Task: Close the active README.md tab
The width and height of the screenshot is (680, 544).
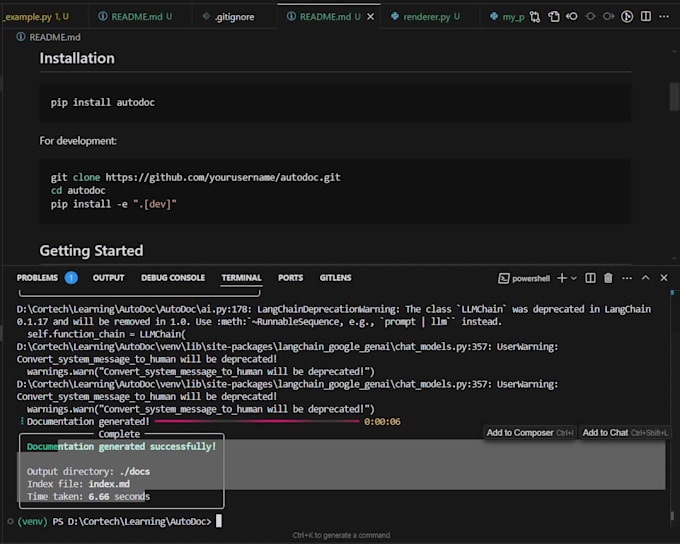Action: coord(370,16)
